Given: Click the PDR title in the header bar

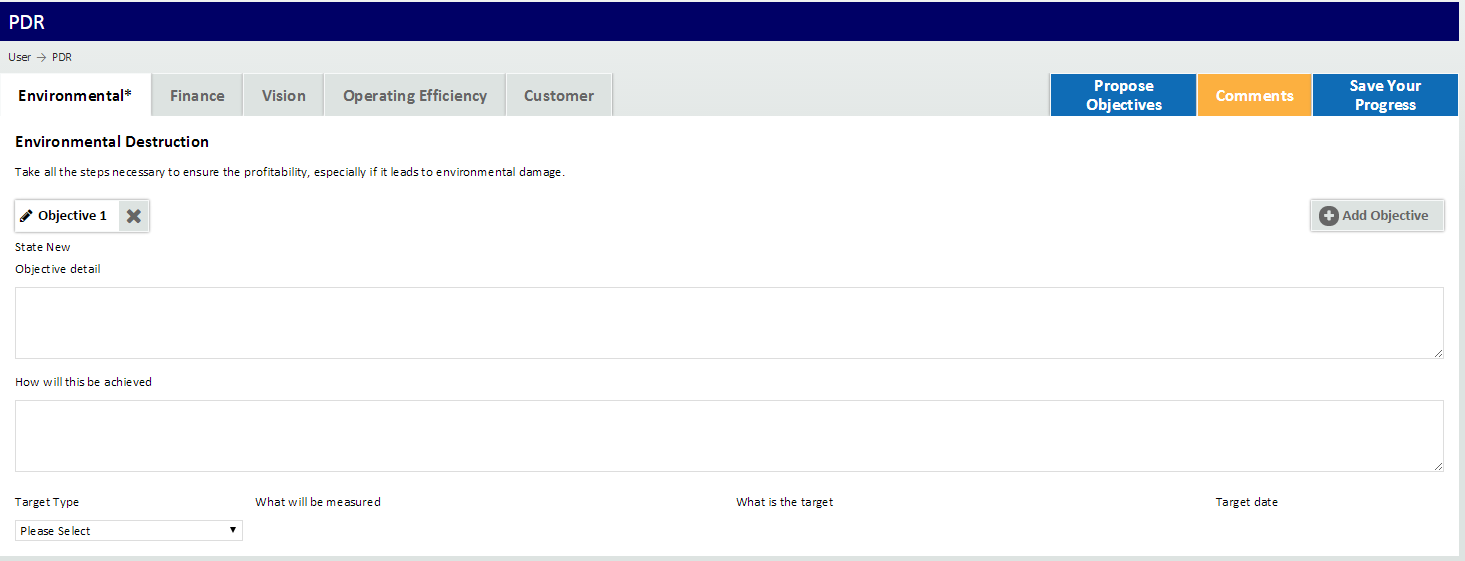Looking at the screenshot, I should click(27, 22).
